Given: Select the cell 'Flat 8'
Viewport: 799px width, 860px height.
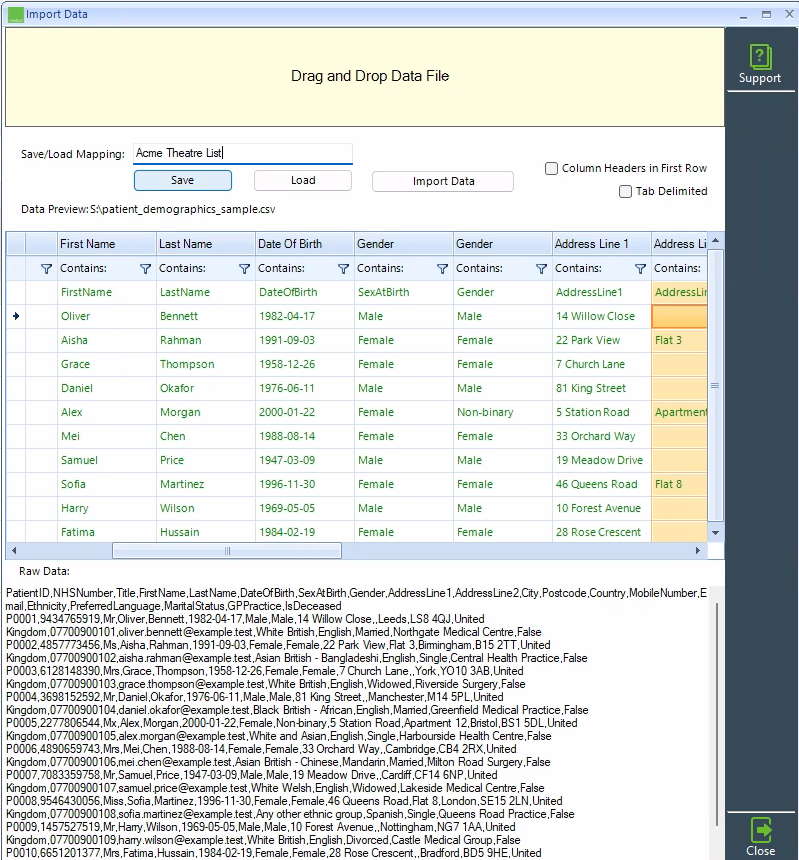Looking at the screenshot, I should point(679,484).
